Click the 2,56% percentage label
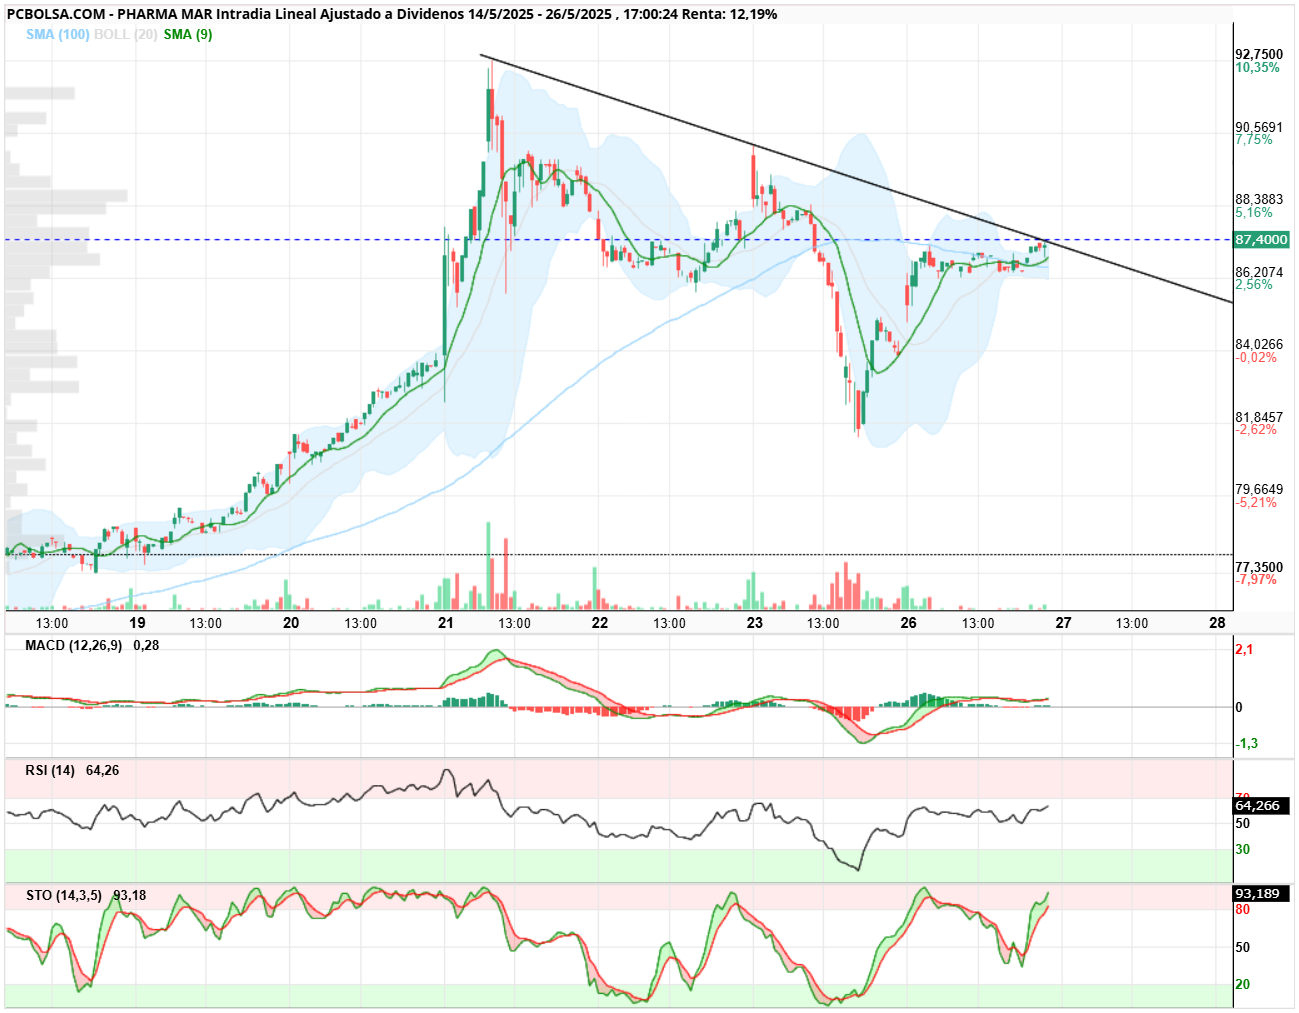 1254,285
